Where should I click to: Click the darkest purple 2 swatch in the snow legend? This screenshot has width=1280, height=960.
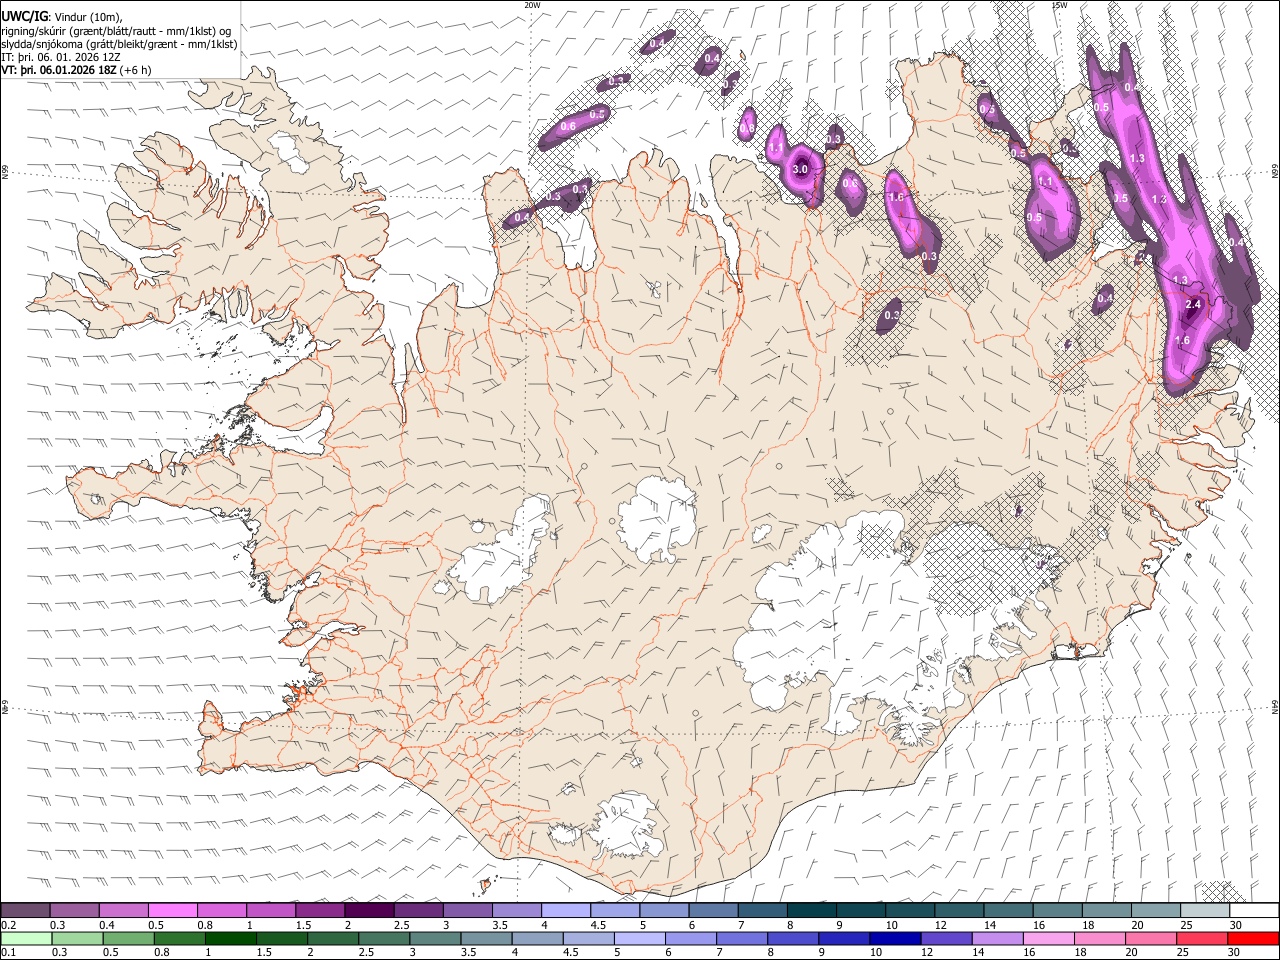tap(369, 910)
